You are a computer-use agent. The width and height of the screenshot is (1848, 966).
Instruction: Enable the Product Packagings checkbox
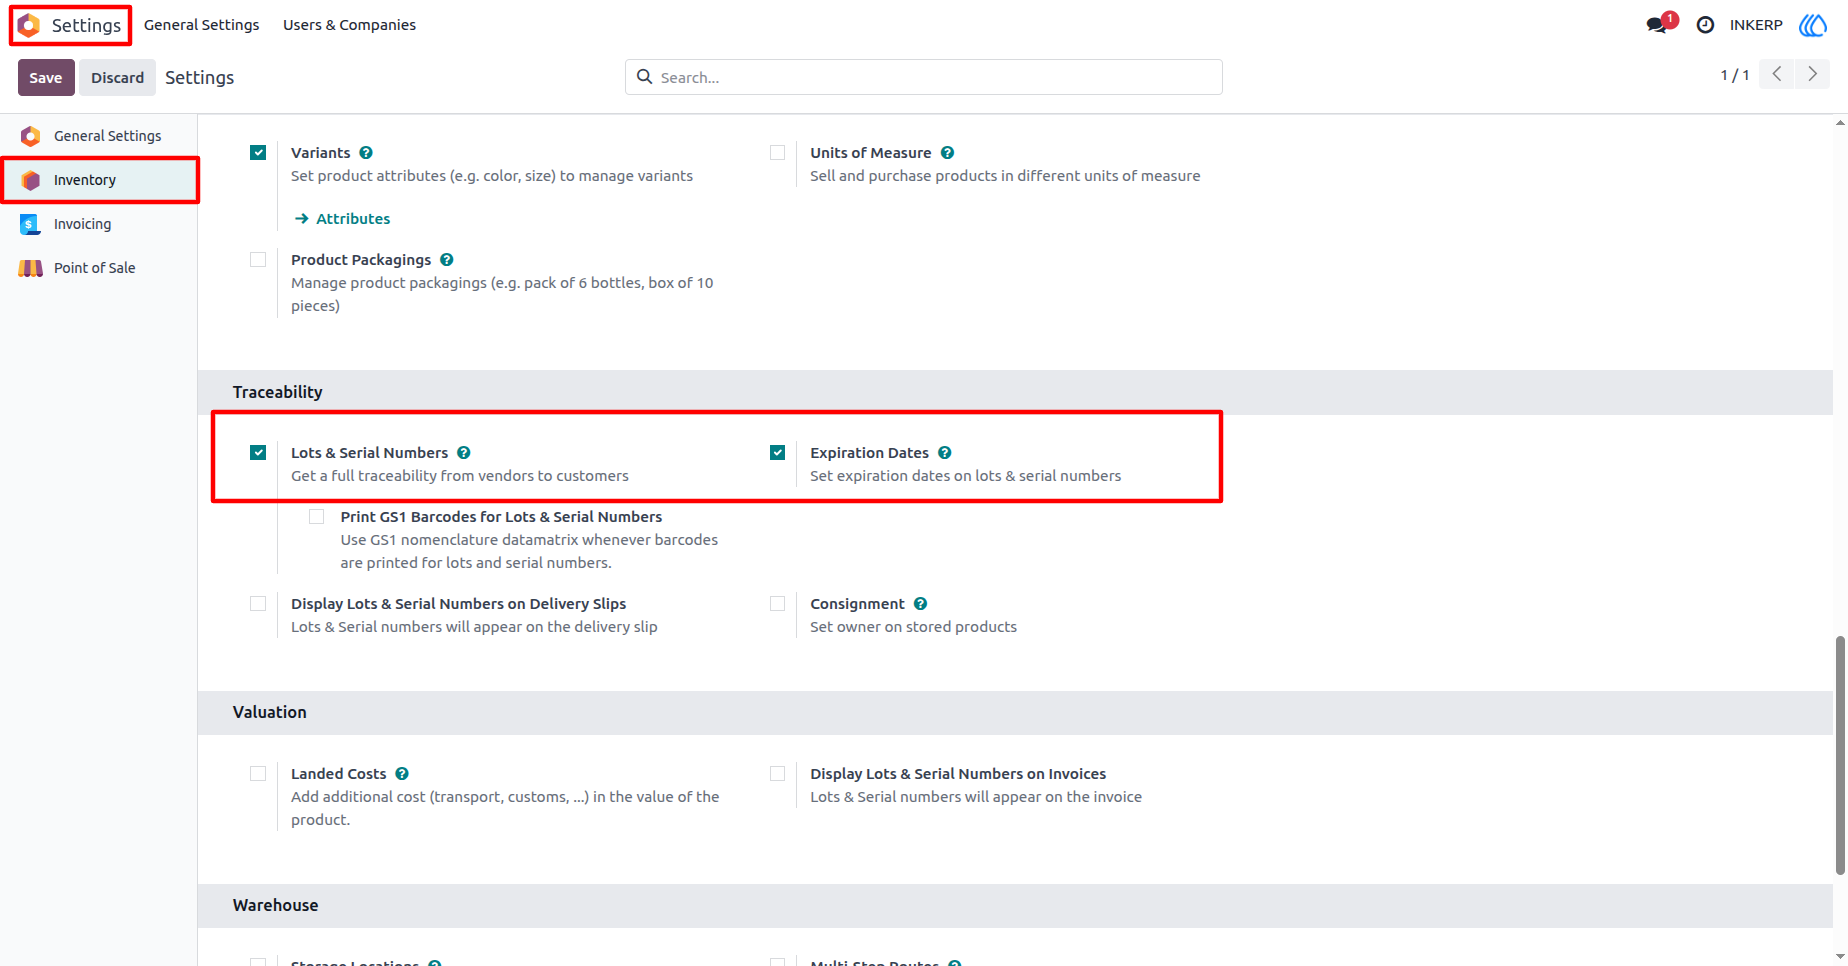(258, 260)
